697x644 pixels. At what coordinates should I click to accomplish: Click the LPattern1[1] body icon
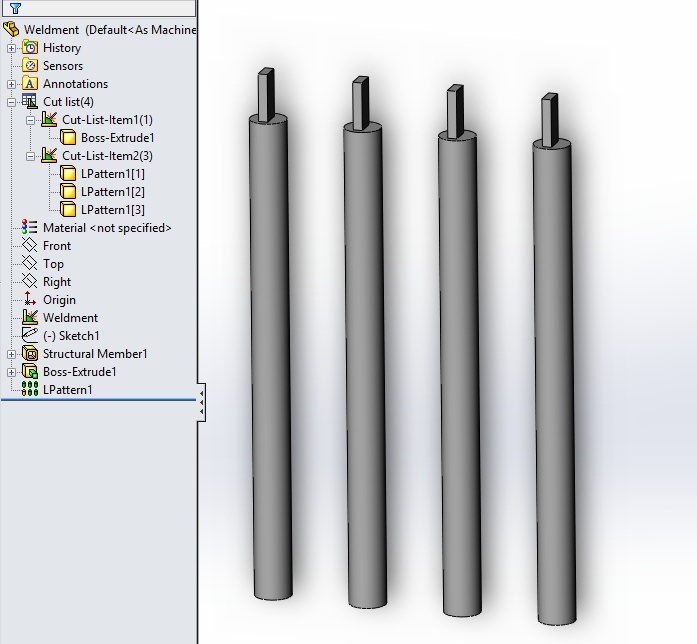[x=68, y=174]
